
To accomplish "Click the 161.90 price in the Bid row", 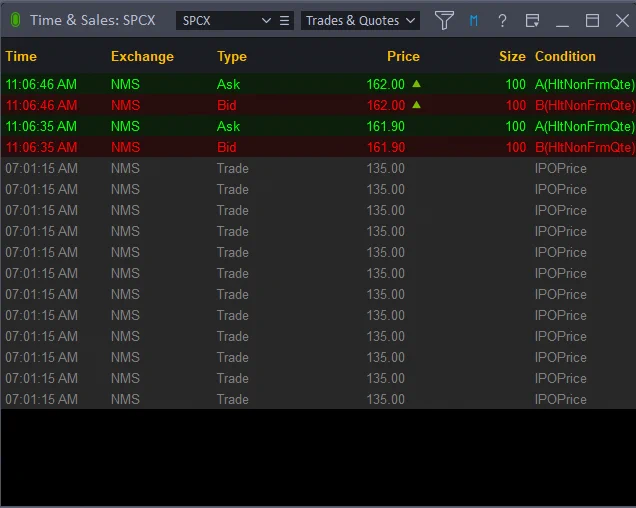I will click(385, 147).
